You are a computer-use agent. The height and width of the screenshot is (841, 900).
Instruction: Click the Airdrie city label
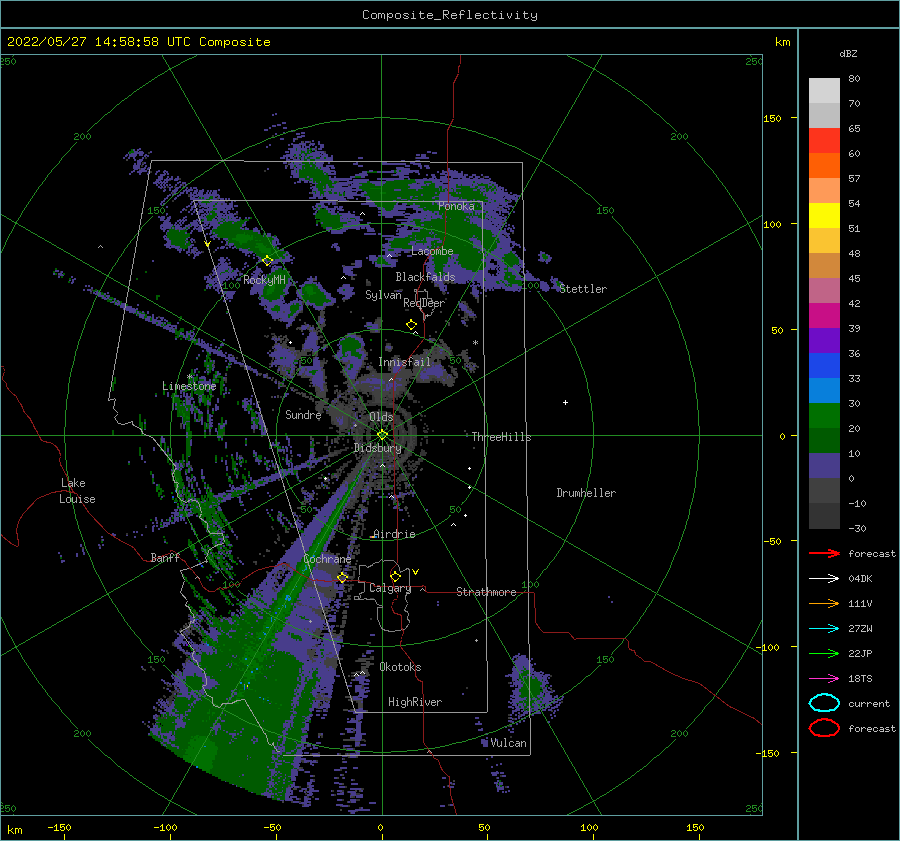394,534
